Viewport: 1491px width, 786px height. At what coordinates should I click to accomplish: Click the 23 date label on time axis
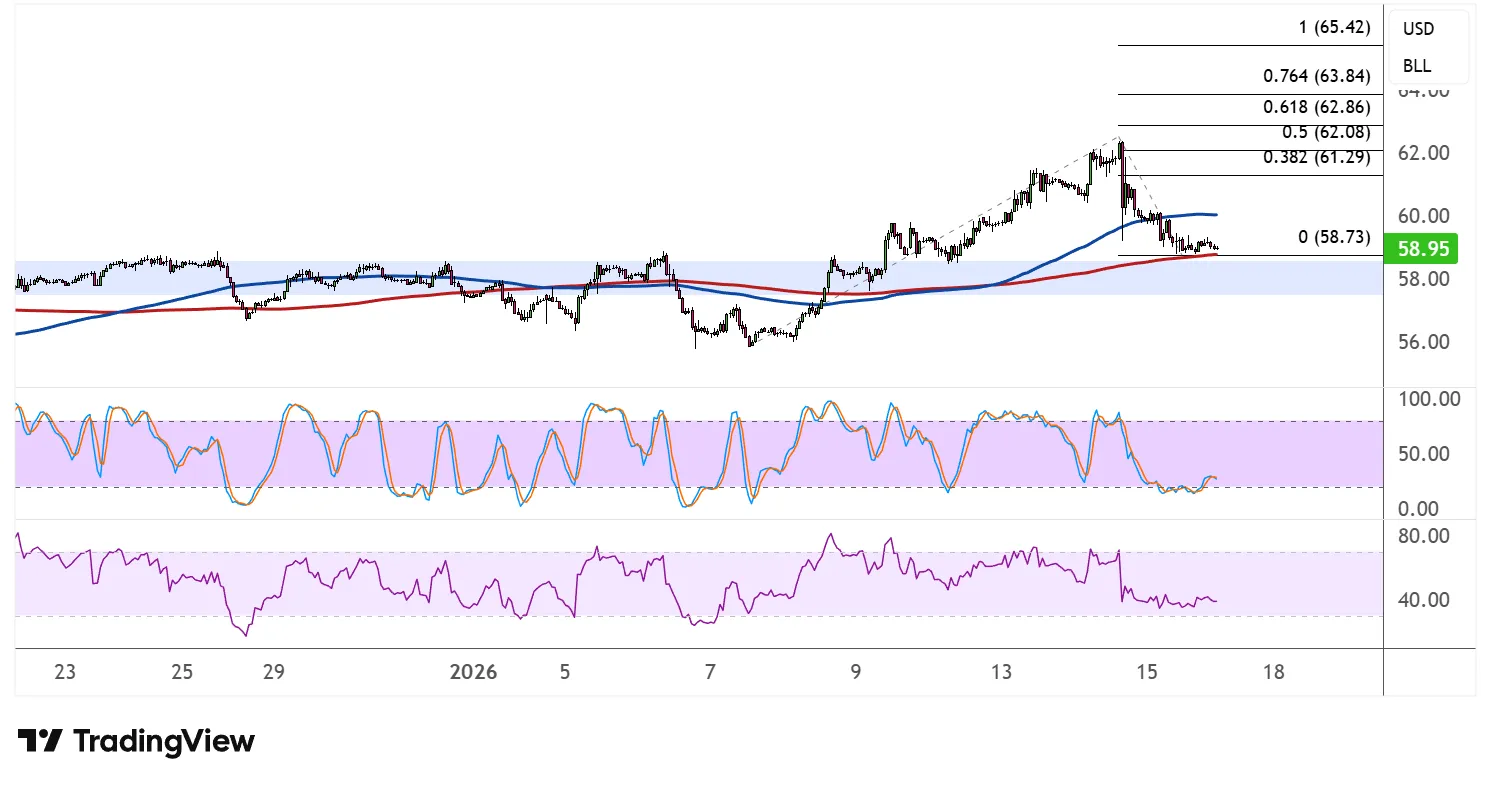(x=65, y=672)
